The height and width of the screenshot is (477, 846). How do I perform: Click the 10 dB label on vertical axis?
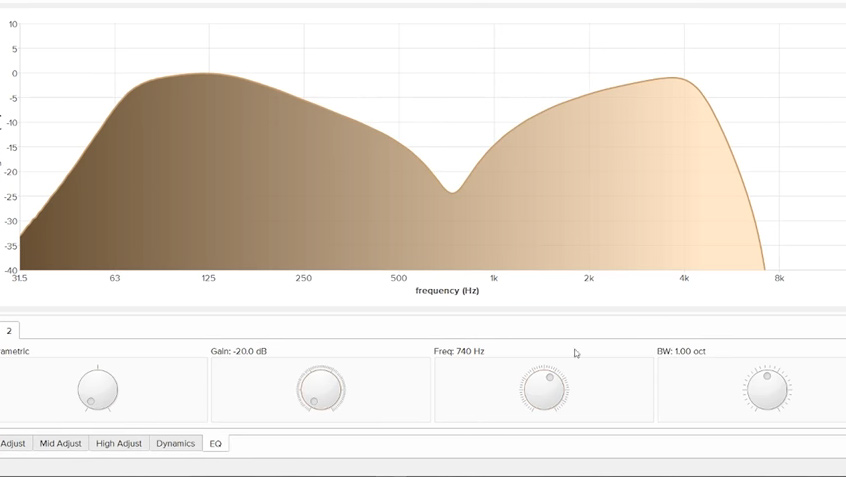pos(13,24)
